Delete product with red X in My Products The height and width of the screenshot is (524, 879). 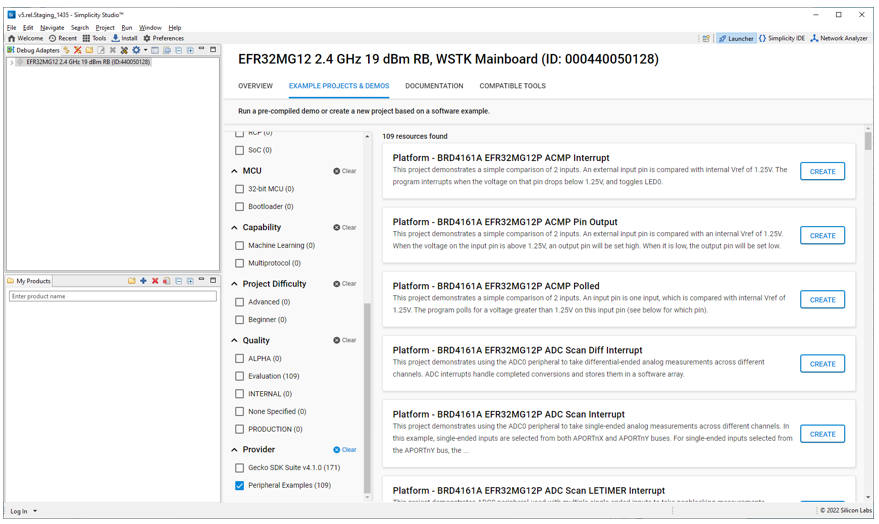click(155, 281)
